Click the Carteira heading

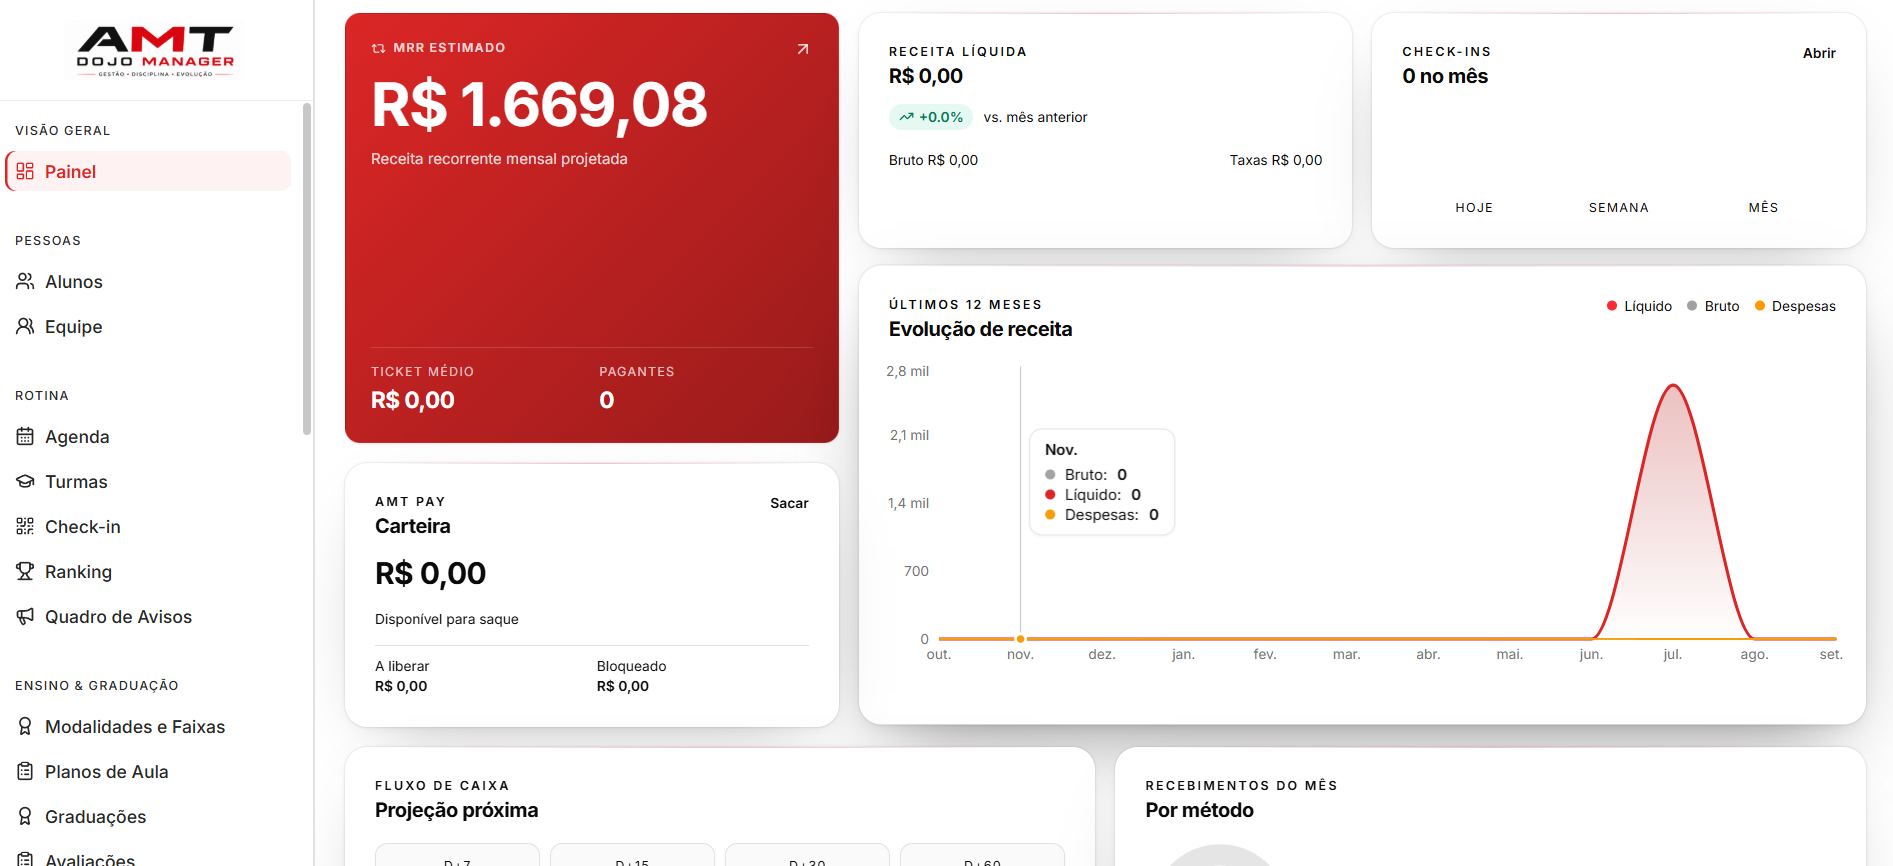click(413, 526)
